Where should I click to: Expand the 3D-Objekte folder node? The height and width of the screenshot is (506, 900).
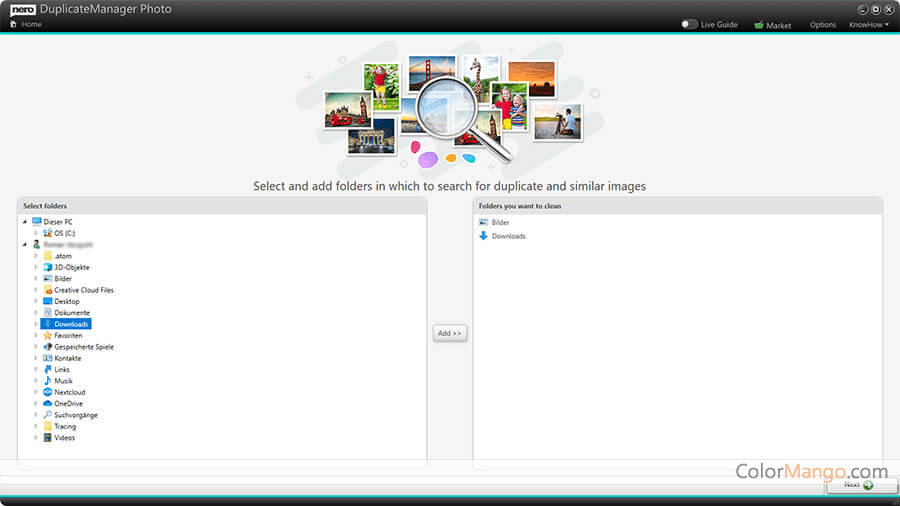click(x=36, y=267)
